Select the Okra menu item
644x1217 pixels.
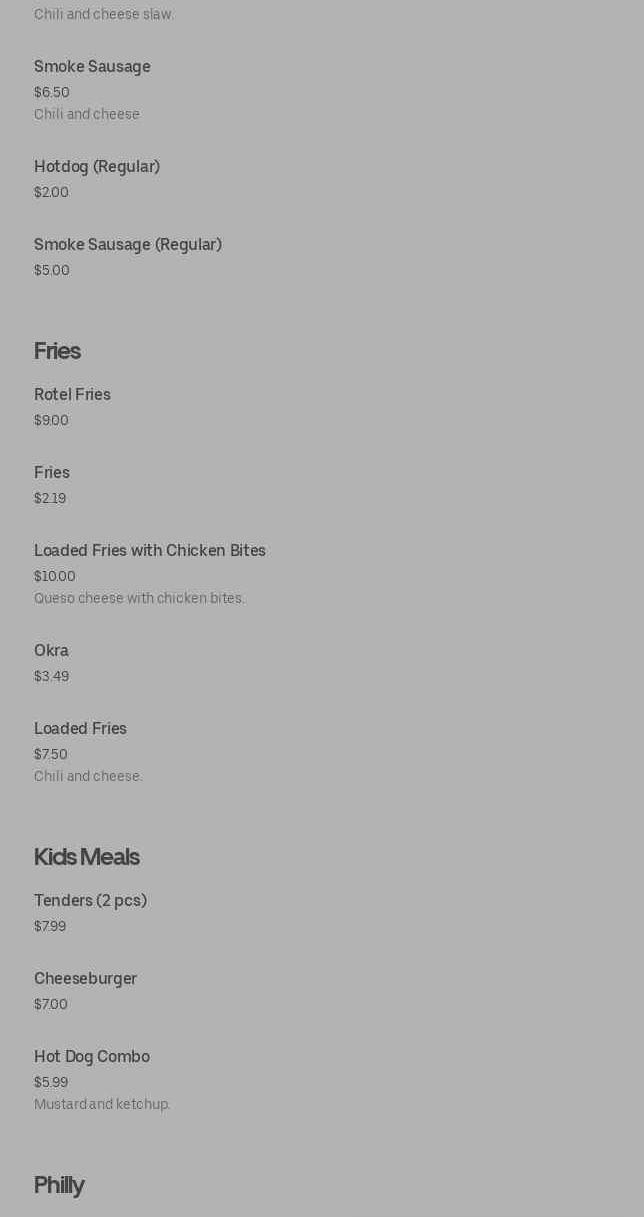click(51, 651)
